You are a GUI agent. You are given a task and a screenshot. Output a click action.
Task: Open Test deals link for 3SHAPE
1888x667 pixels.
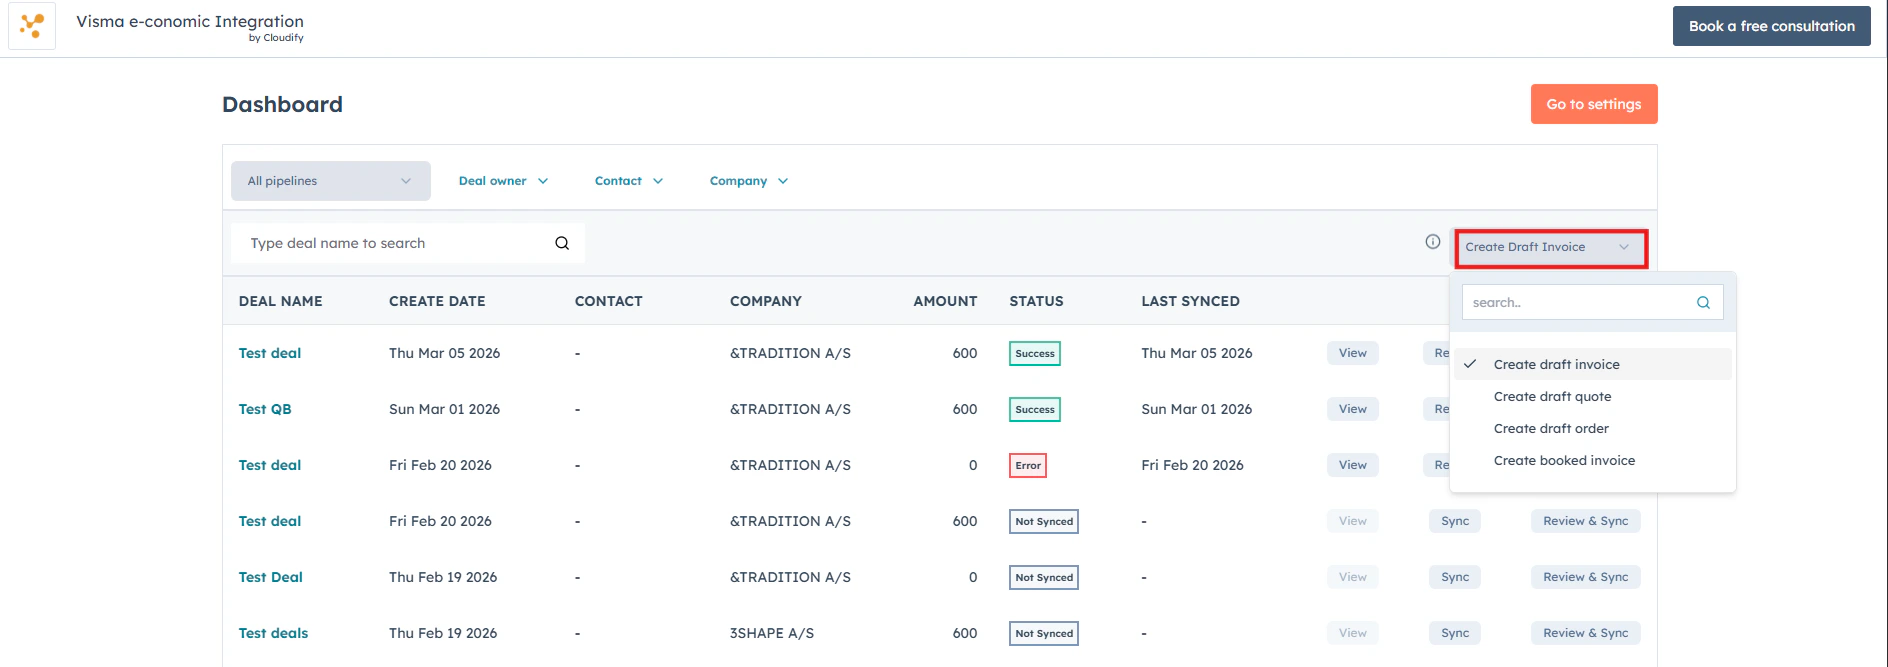273,633
